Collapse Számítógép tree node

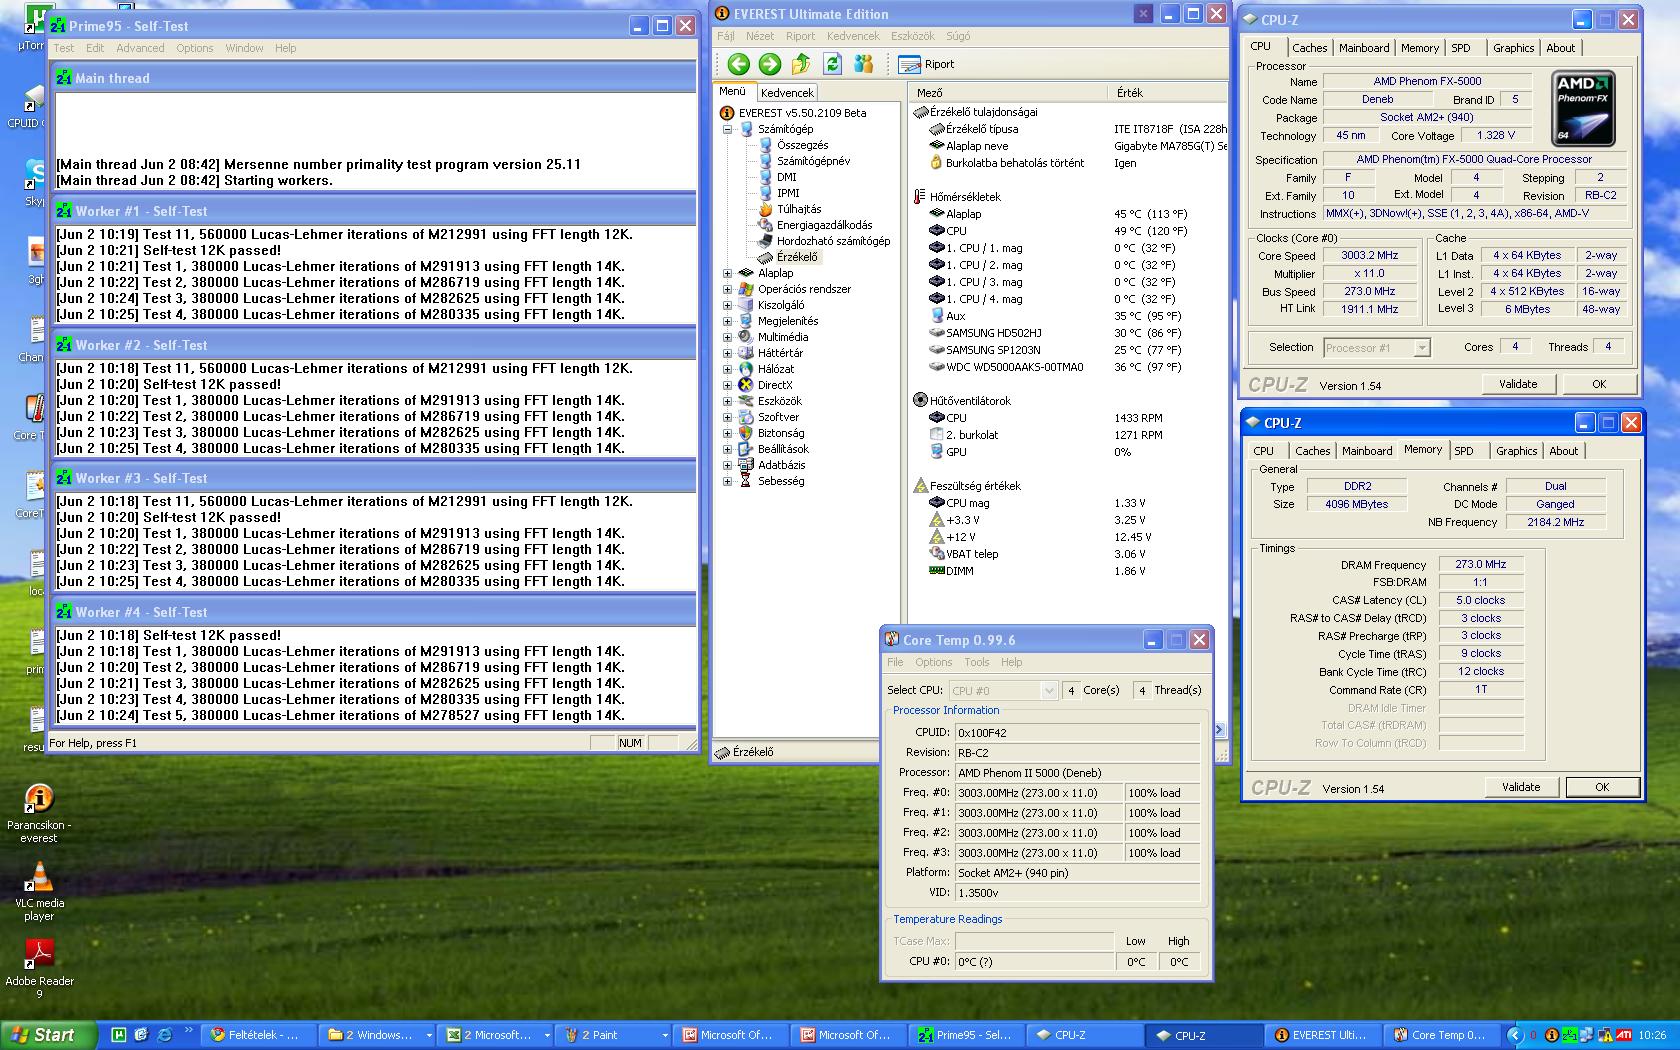point(728,129)
